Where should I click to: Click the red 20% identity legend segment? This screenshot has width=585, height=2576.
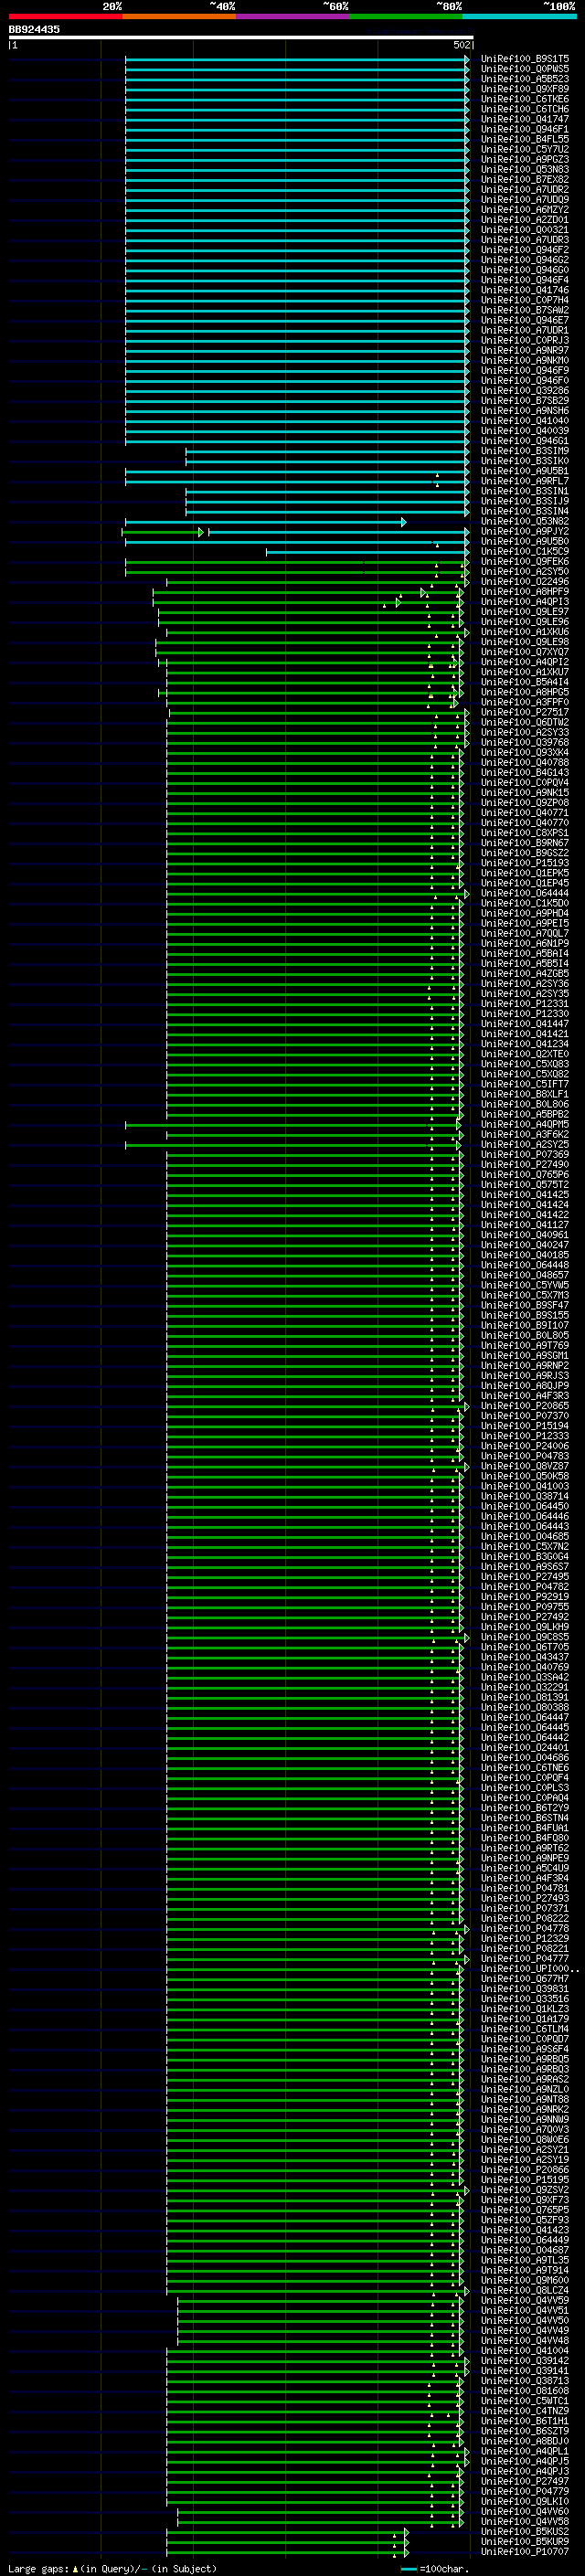pyautogui.click(x=66, y=16)
